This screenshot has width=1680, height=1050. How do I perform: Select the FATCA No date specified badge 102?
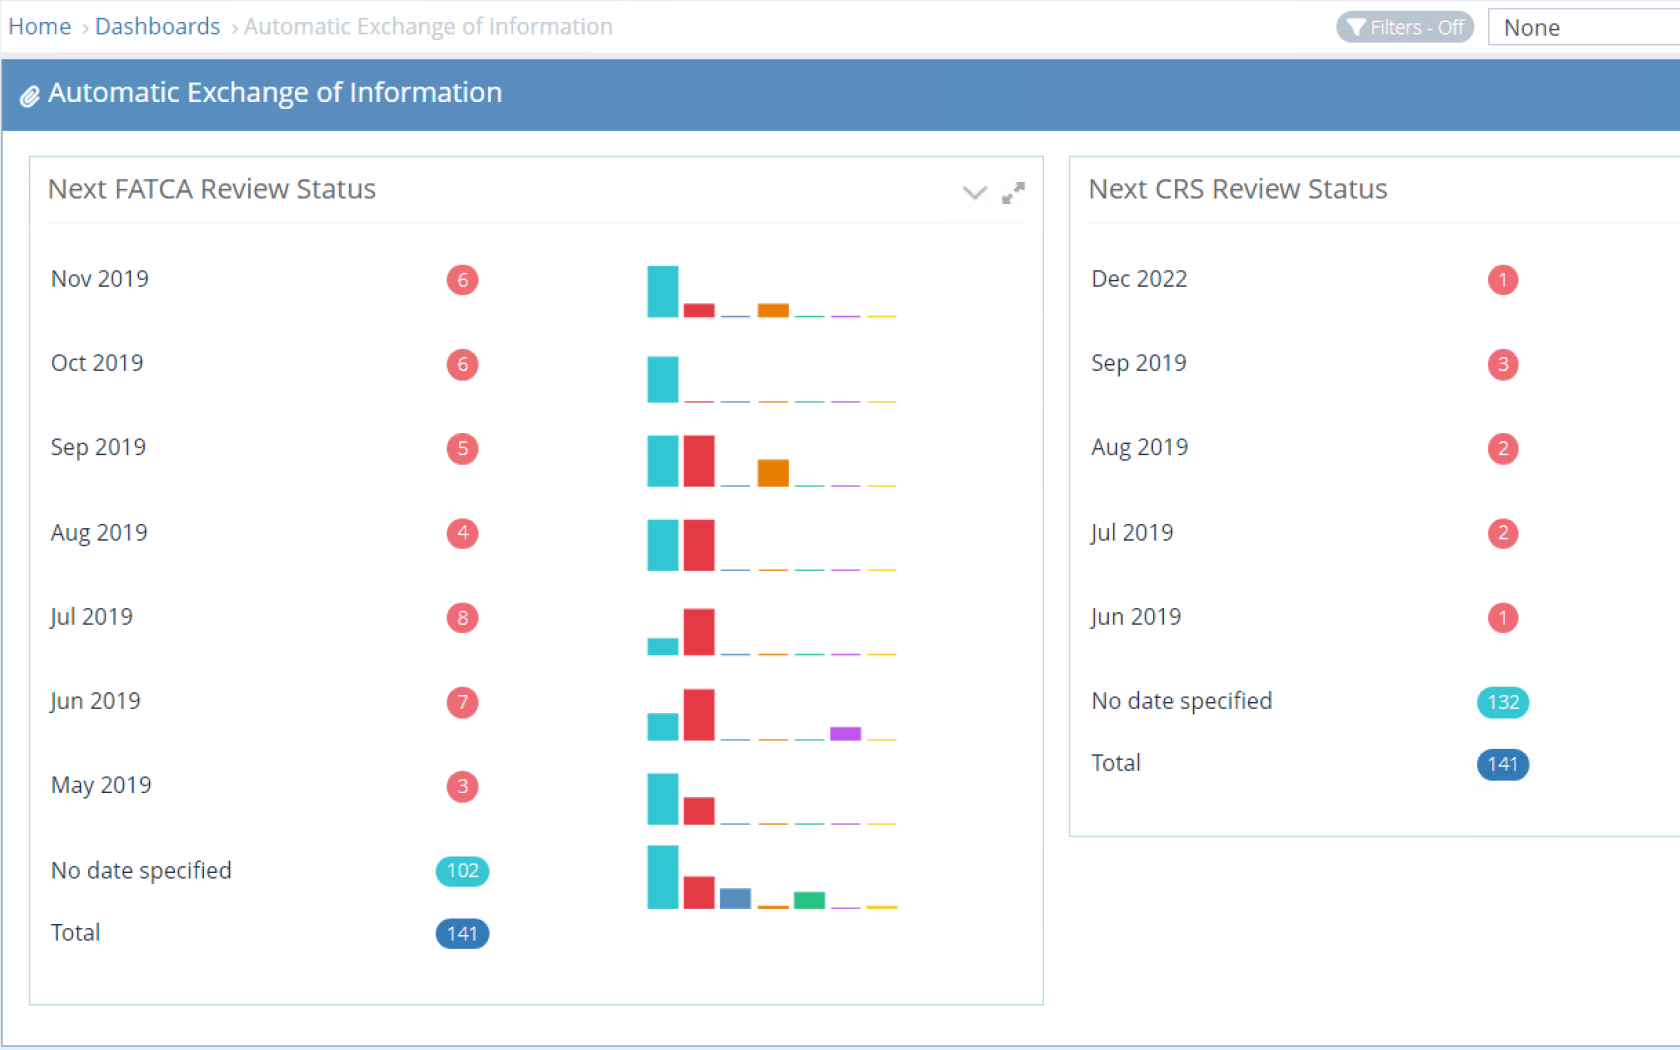pos(462,871)
